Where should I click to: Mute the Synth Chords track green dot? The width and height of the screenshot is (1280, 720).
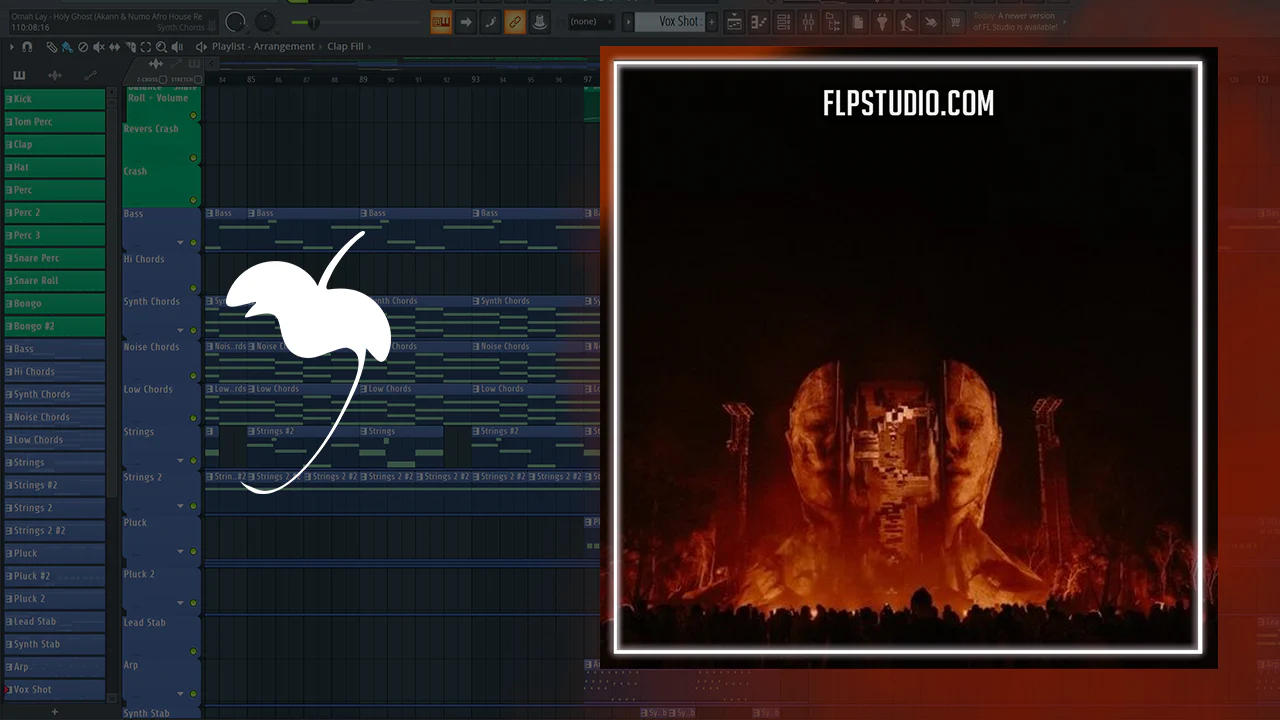pos(193,330)
